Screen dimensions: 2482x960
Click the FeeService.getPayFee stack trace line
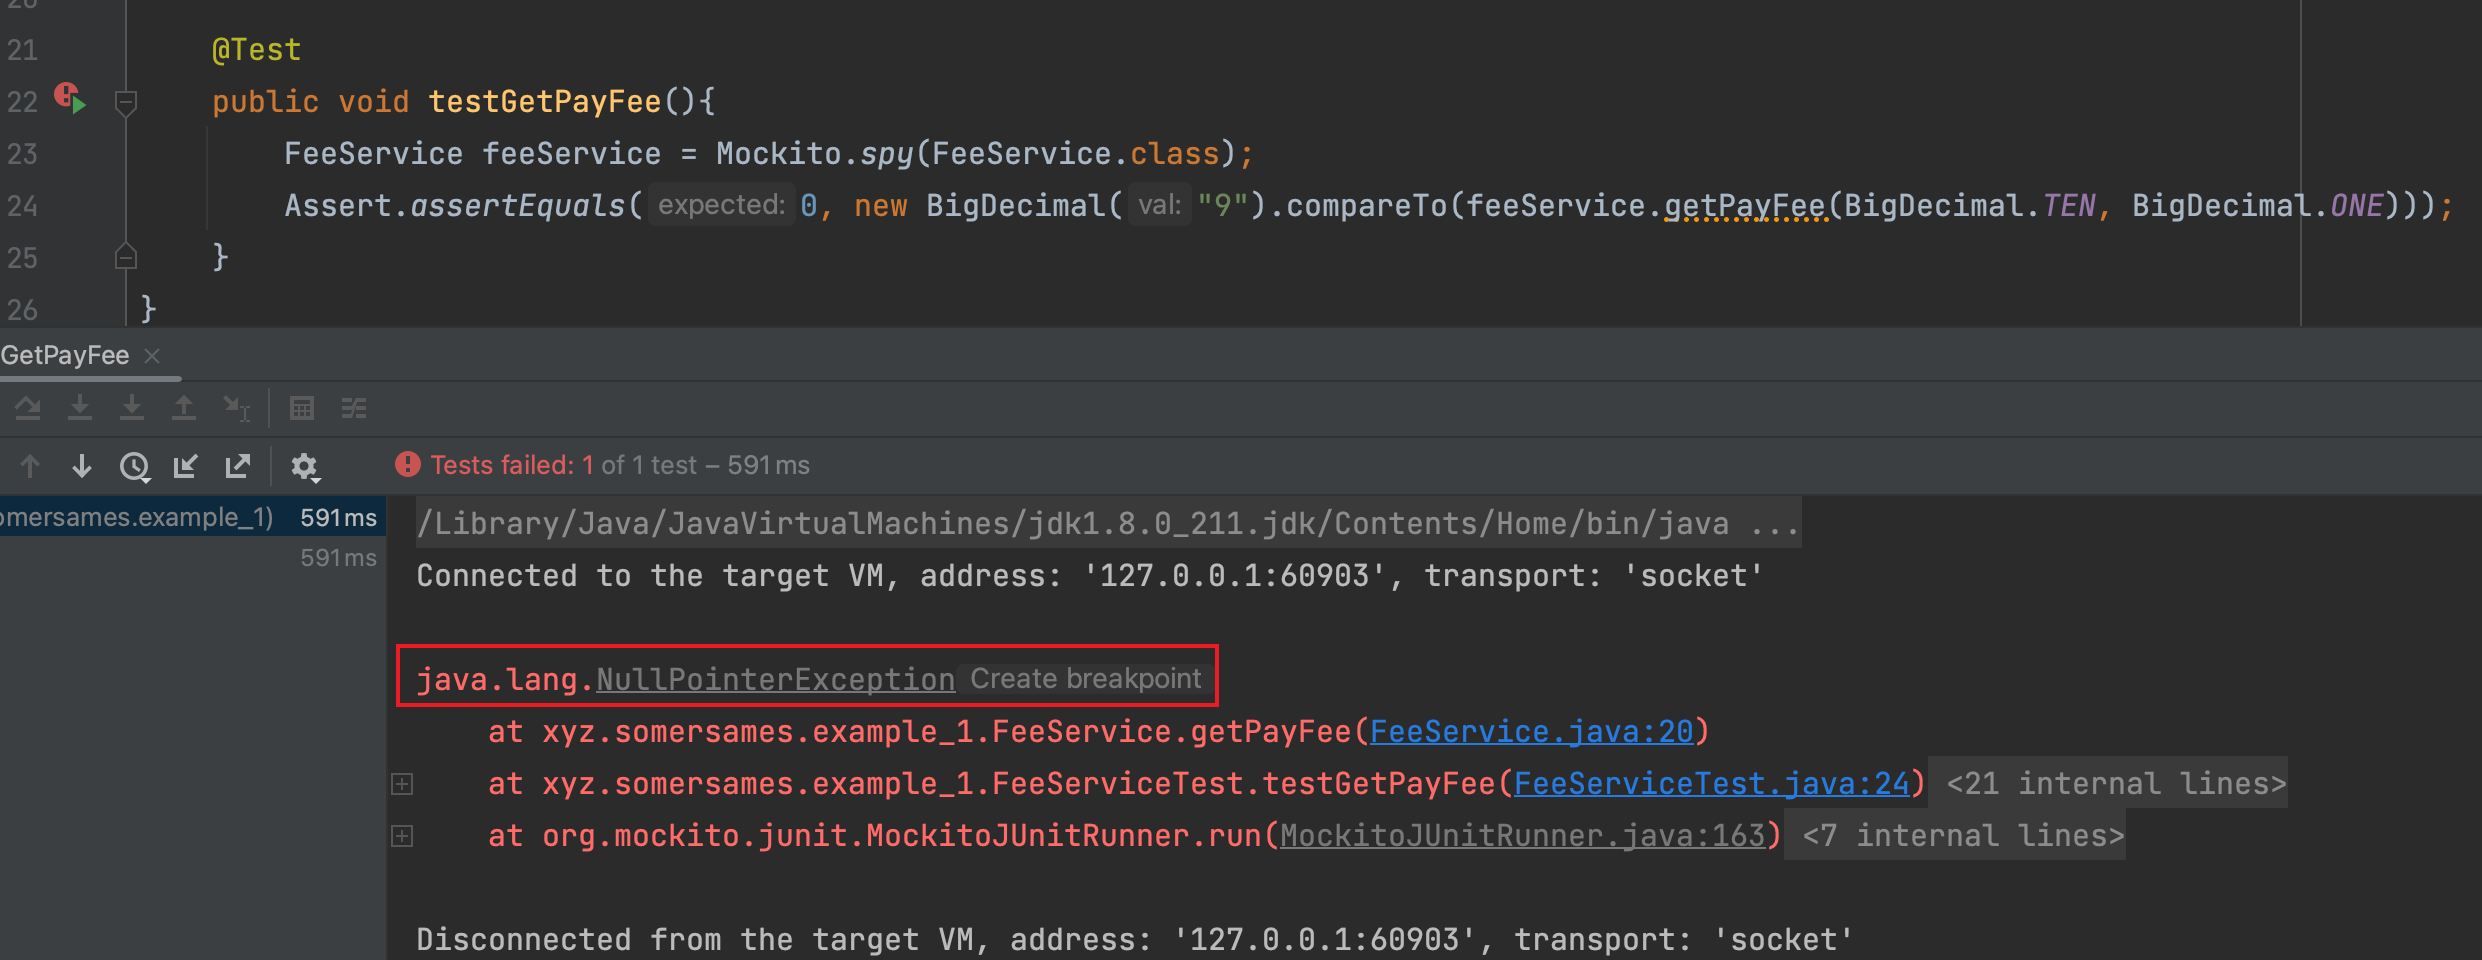point(1099,732)
